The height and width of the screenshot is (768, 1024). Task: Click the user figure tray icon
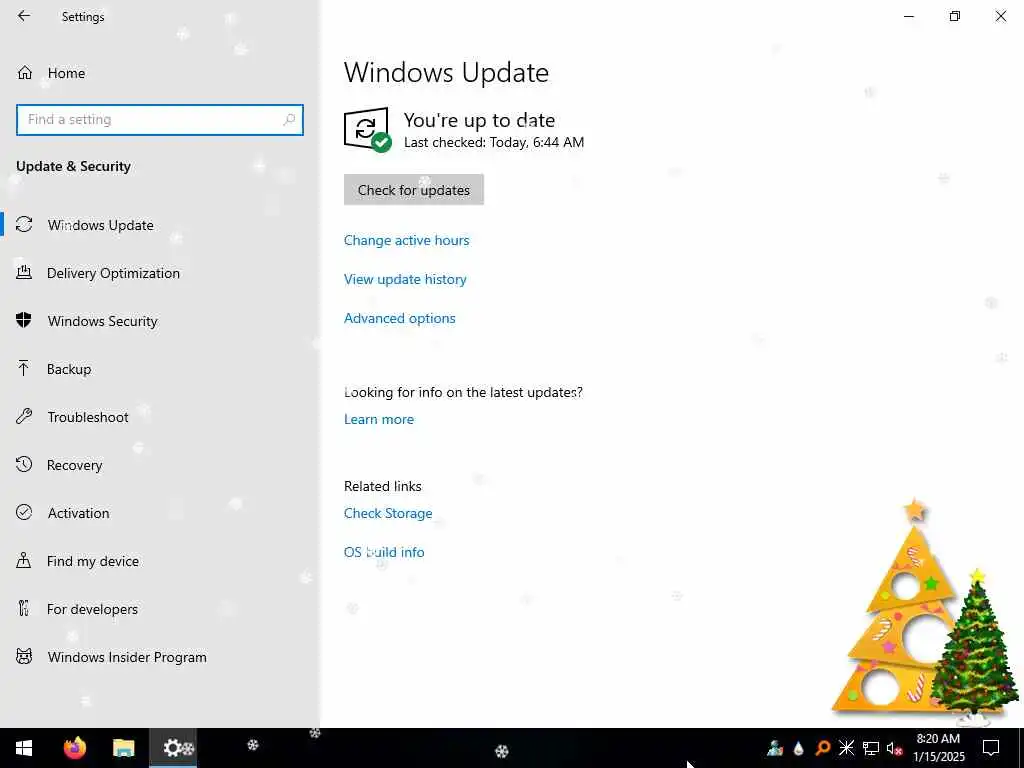click(775, 748)
